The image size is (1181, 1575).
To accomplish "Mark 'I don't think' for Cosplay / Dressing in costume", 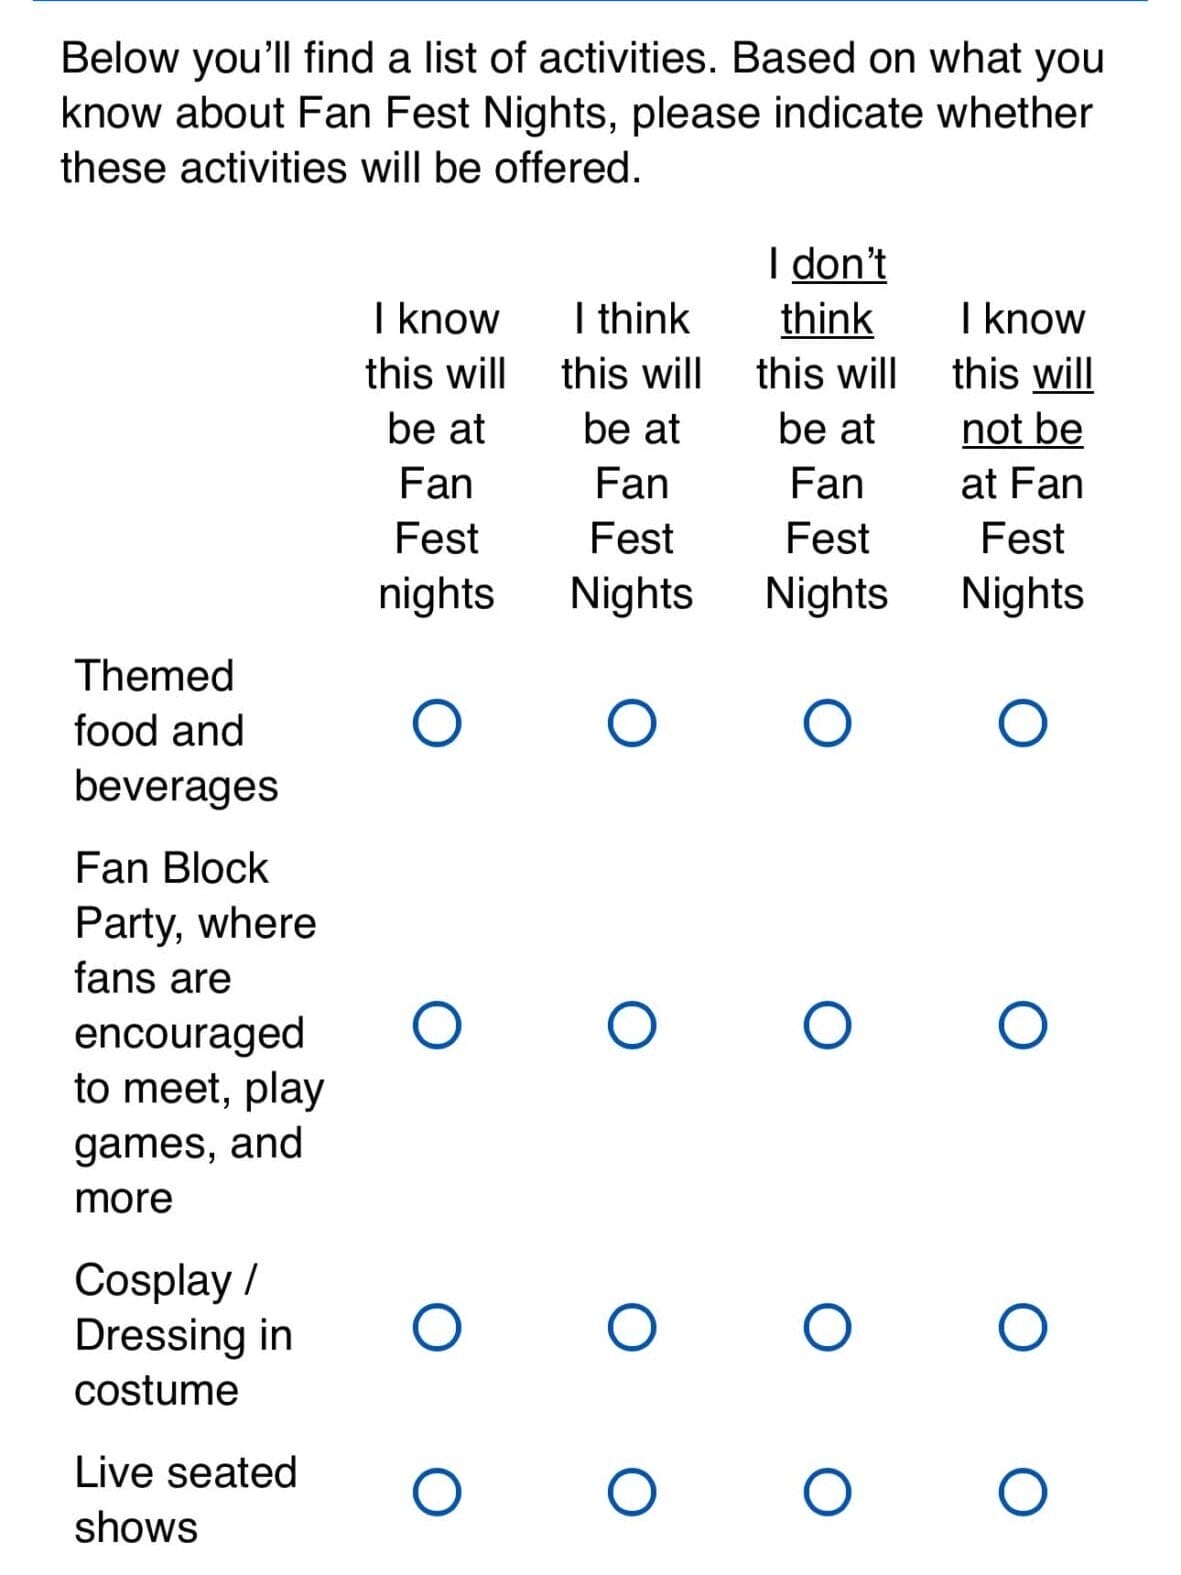I will click(x=827, y=1327).
